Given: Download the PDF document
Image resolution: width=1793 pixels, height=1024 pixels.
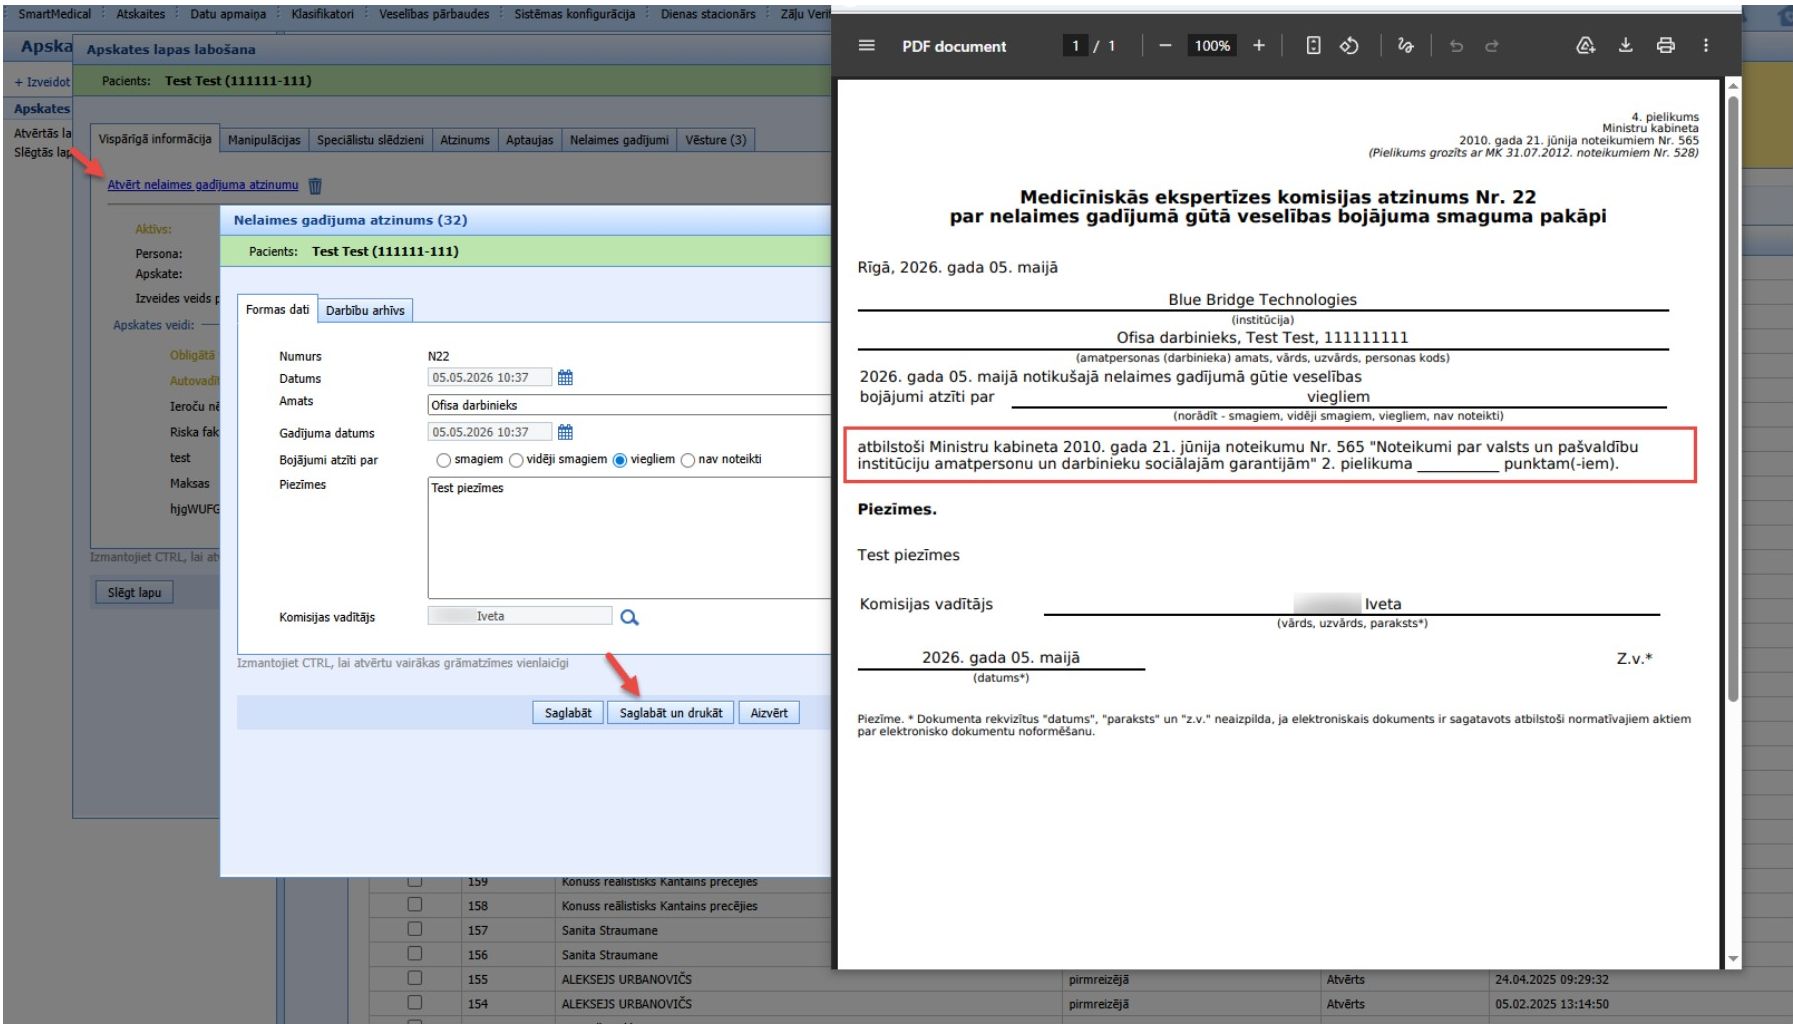Looking at the screenshot, I should coord(1626,46).
